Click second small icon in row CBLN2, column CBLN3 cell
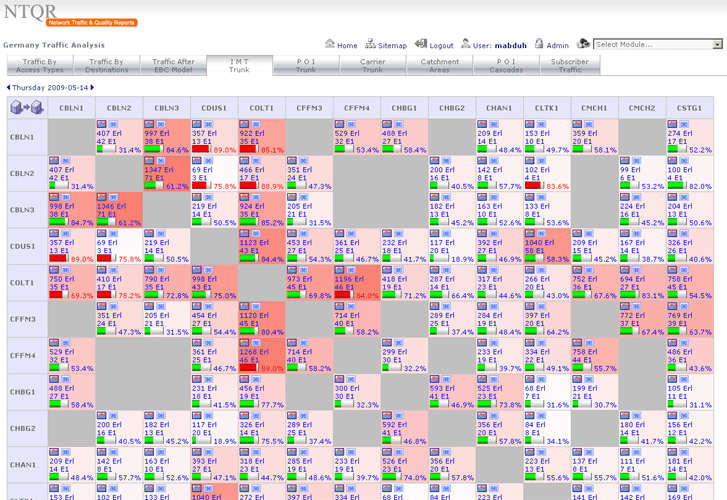Viewport: 727px width, 500px height. [163, 159]
